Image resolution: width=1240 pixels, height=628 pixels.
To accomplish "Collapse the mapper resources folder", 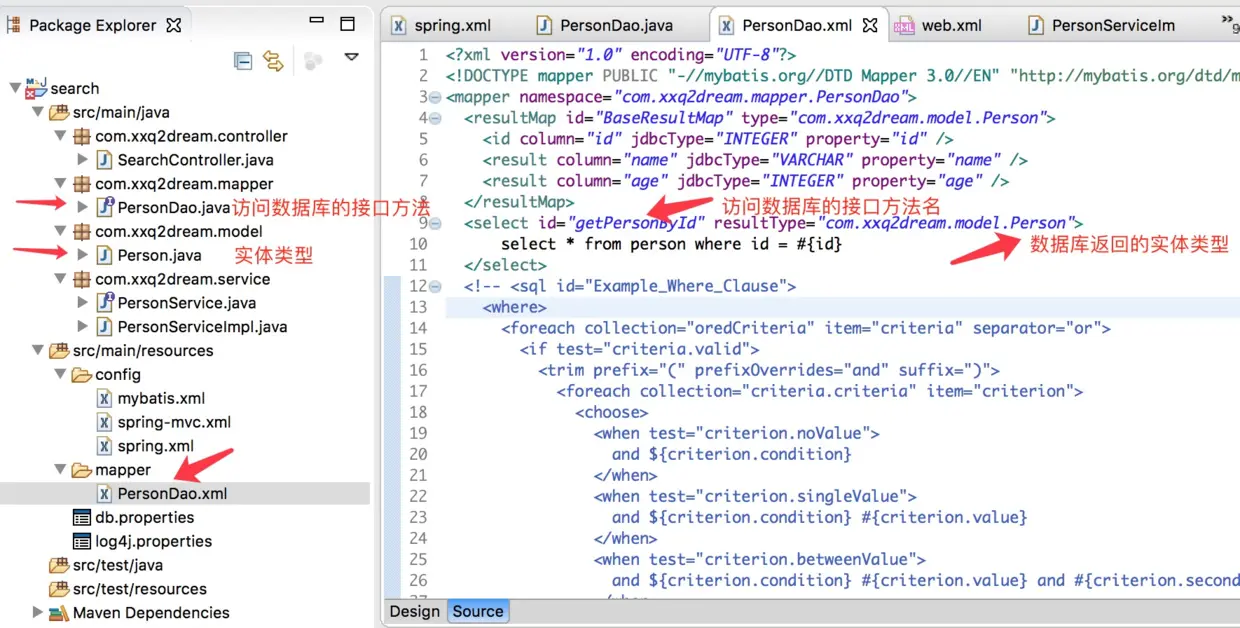I will click(x=60, y=470).
